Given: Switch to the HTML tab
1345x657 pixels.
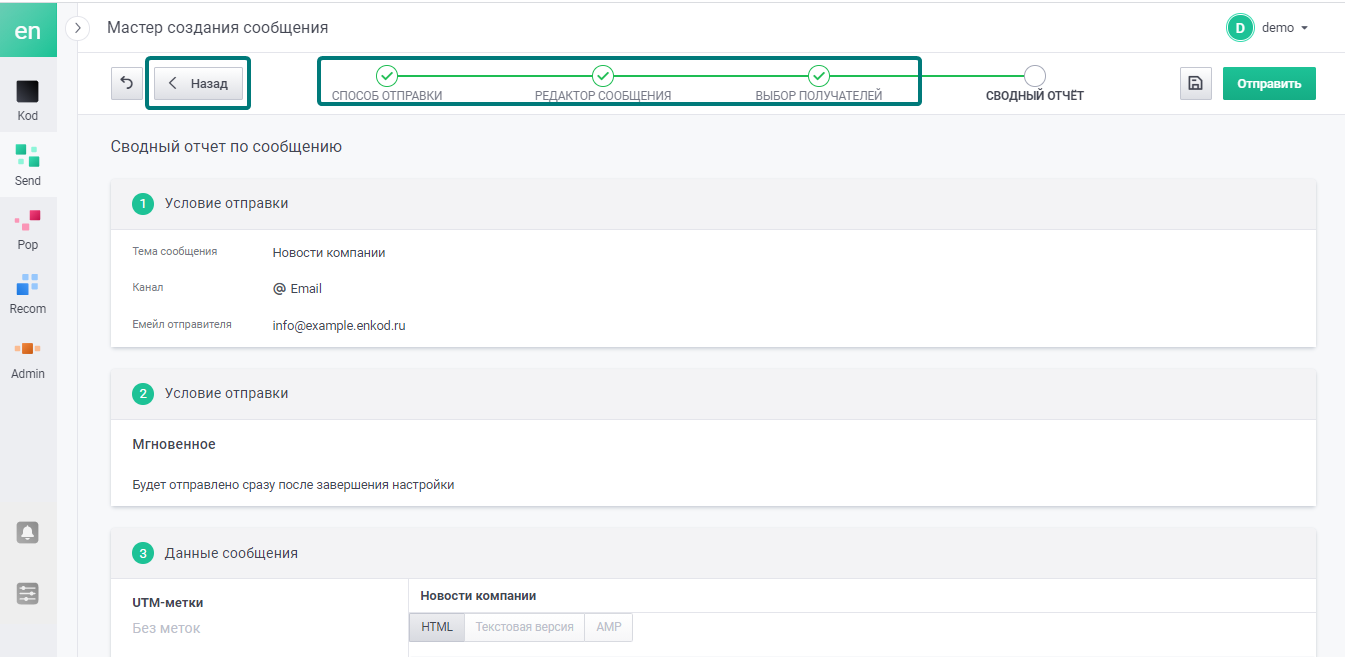Looking at the screenshot, I should click(437, 627).
